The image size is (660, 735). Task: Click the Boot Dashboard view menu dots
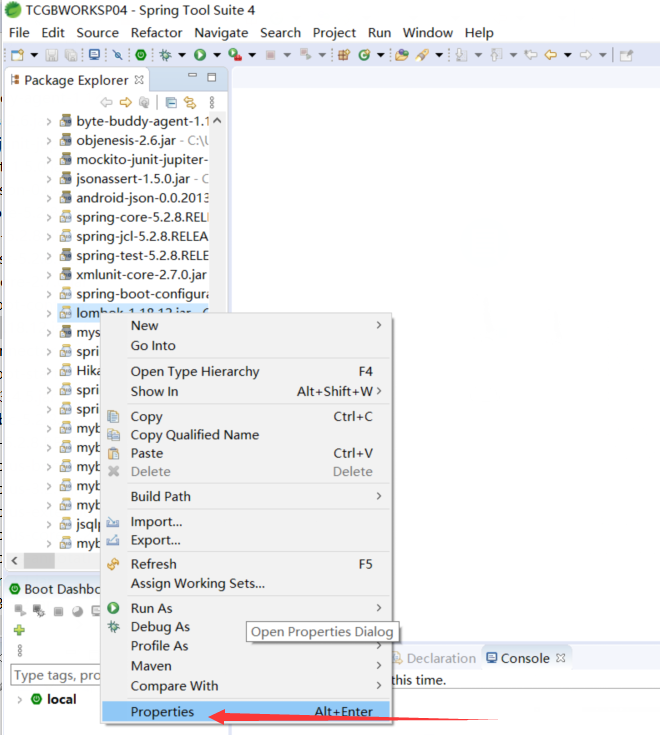19,650
